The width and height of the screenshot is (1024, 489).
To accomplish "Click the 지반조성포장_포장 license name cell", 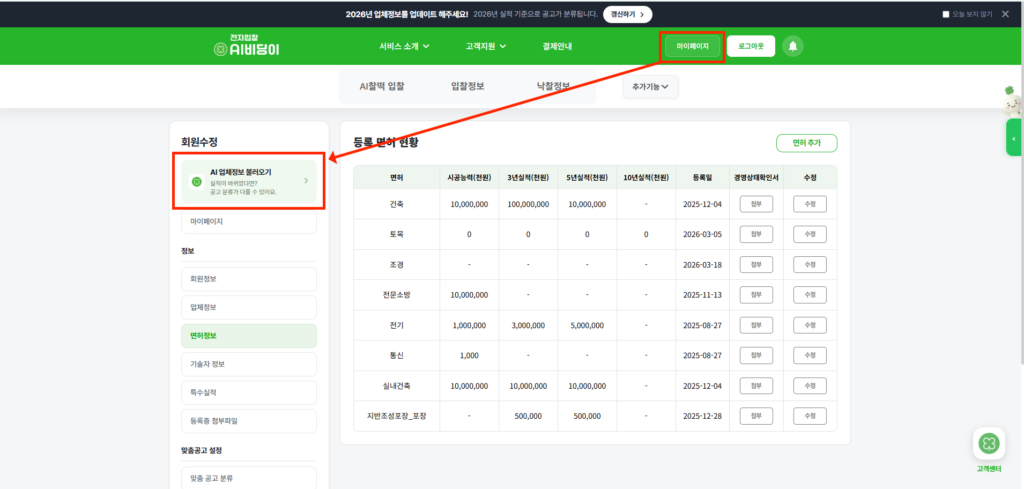I will pyautogui.click(x=396, y=416).
